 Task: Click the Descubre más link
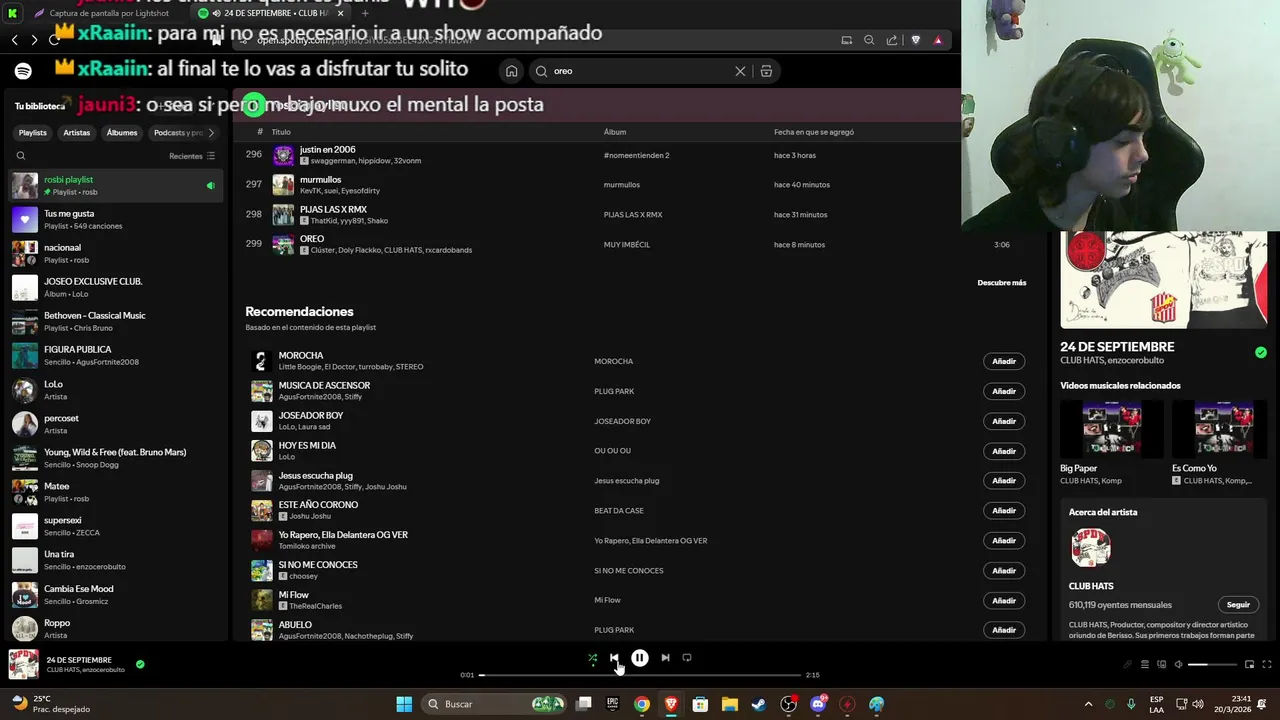(x=1002, y=283)
